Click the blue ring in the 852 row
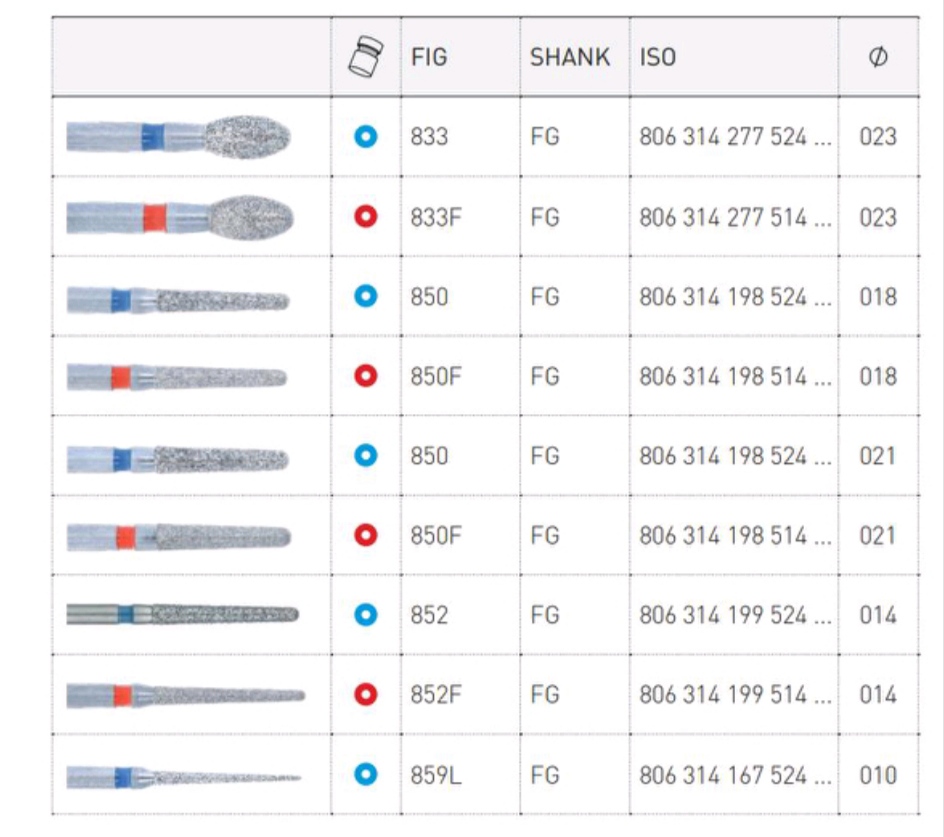The image size is (944, 837). (x=366, y=615)
